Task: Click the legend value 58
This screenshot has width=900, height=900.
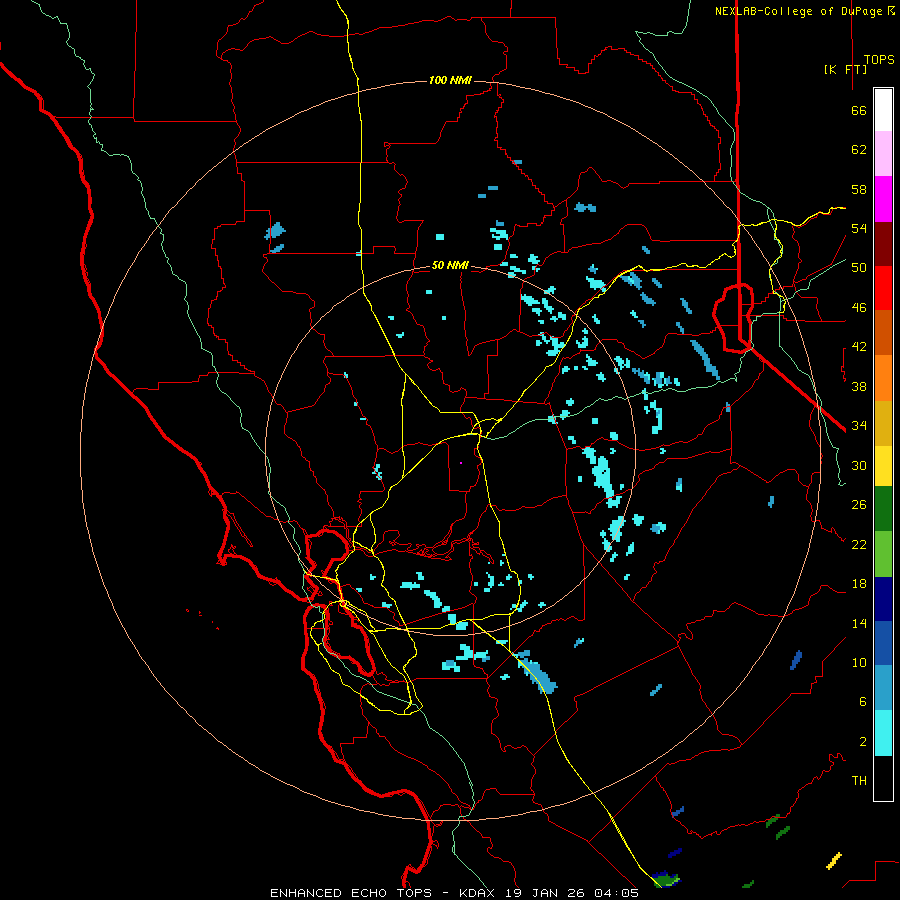Action: click(859, 189)
